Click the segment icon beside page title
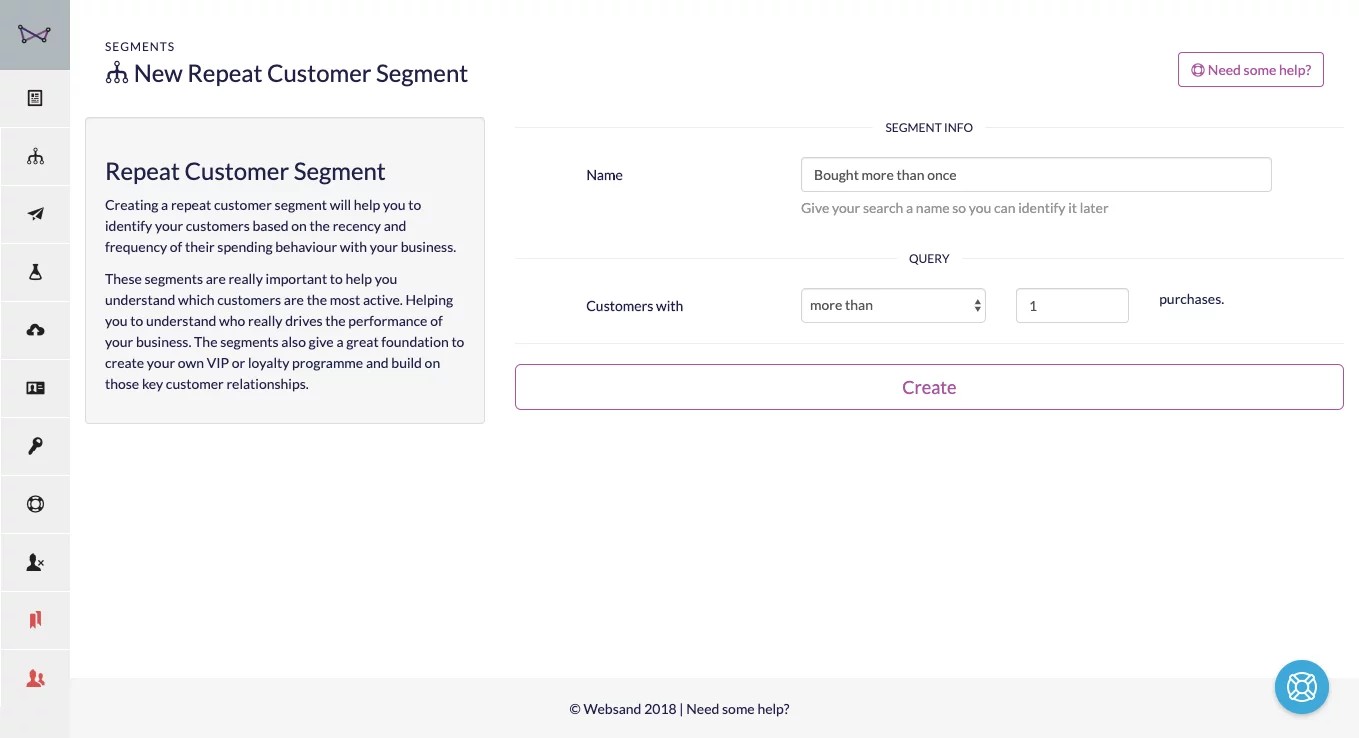The image size is (1359, 738). tap(117, 74)
